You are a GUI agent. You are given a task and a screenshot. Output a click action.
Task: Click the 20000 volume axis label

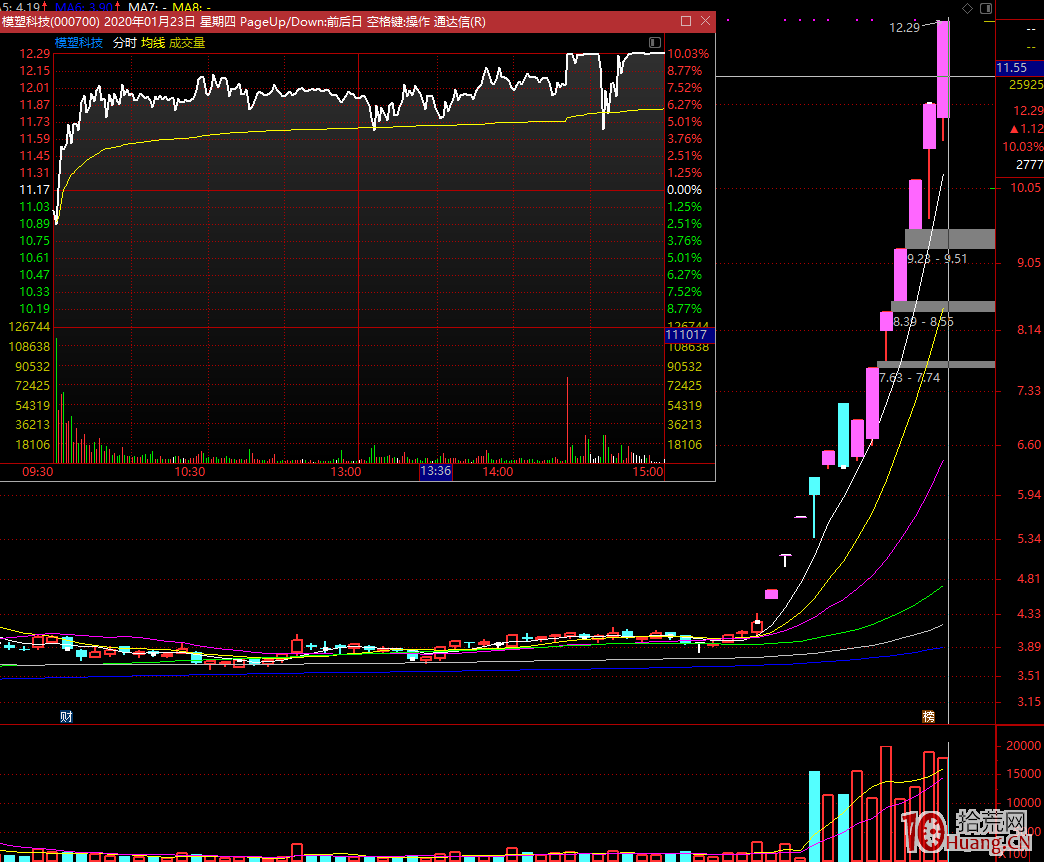pyautogui.click(x=1023, y=746)
